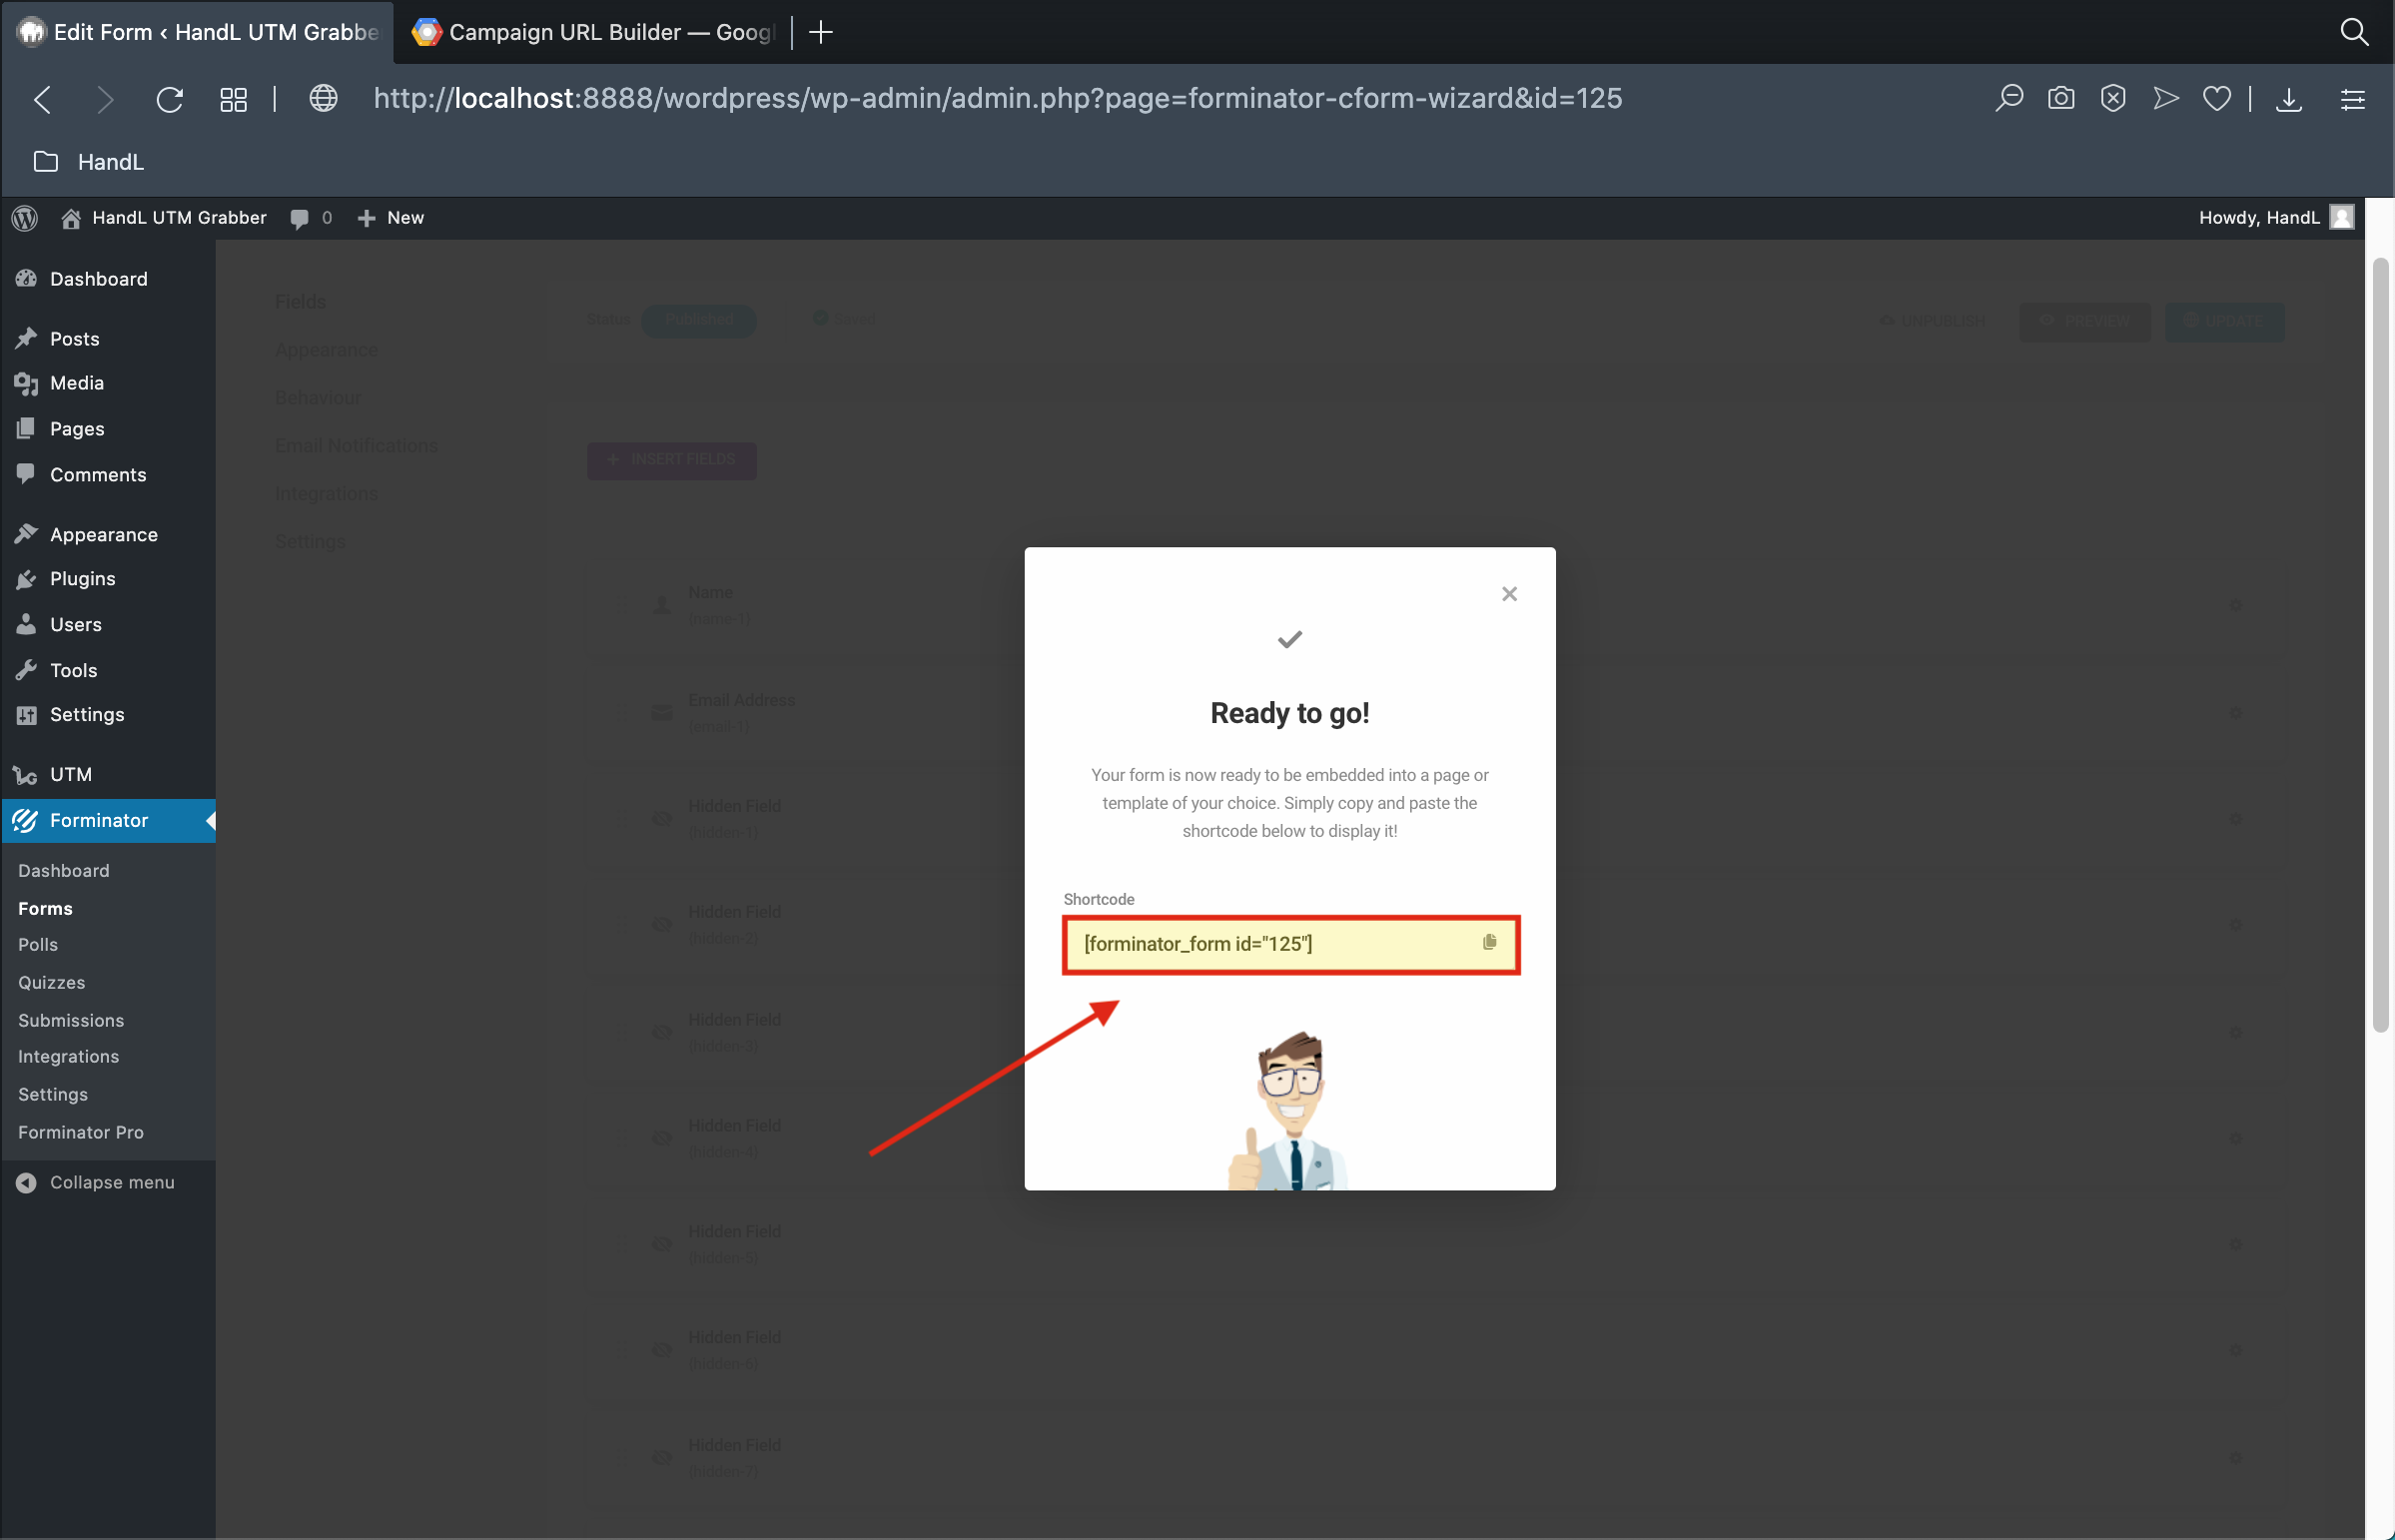Click the browser snapshot camera icon
This screenshot has width=2395, height=1540.
(2060, 98)
